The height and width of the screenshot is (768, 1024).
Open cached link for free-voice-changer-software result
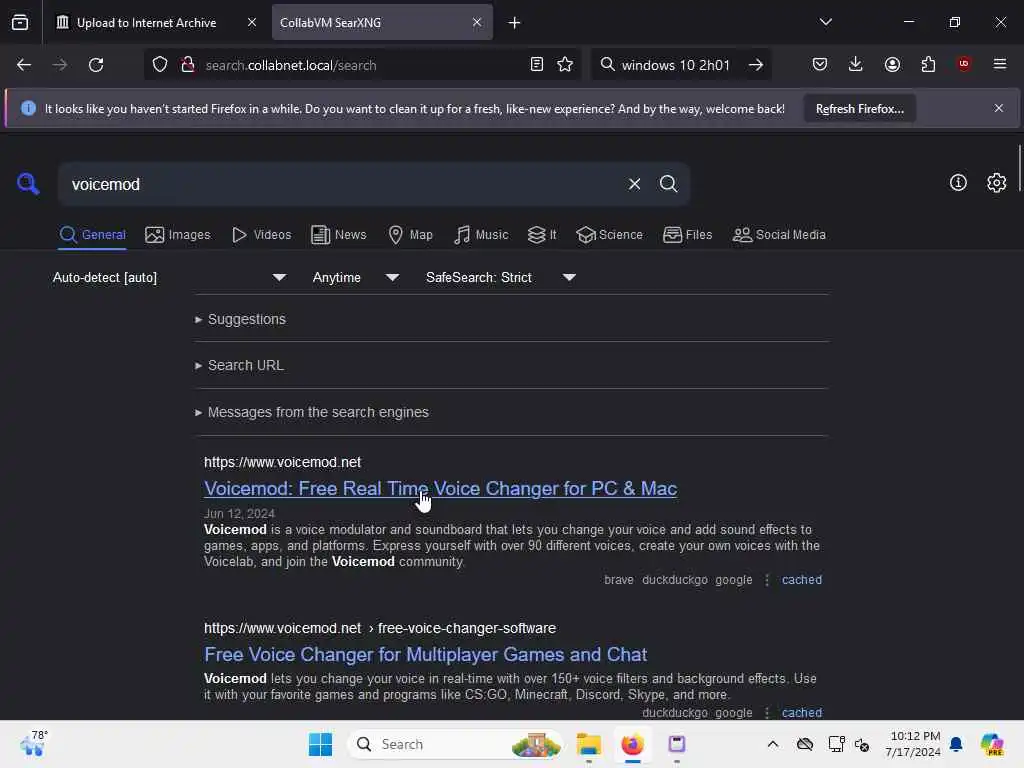click(x=801, y=712)
